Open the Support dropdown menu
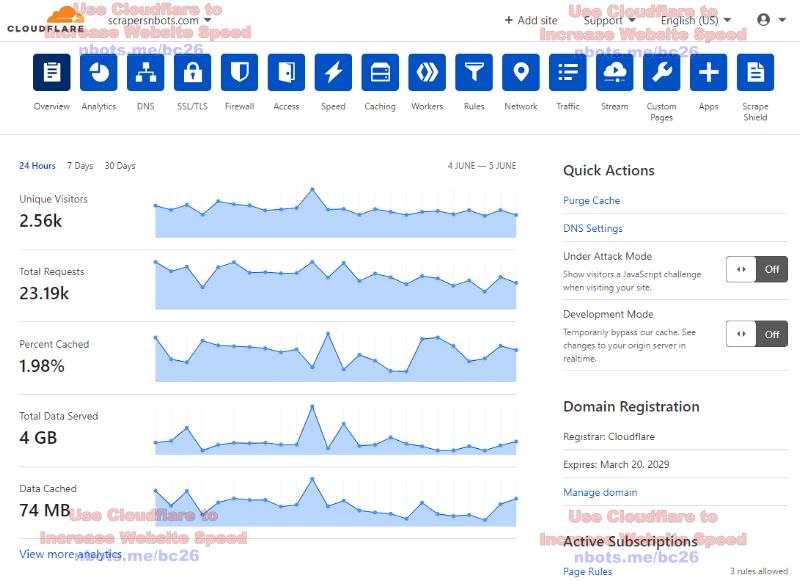 click(609, 20)
